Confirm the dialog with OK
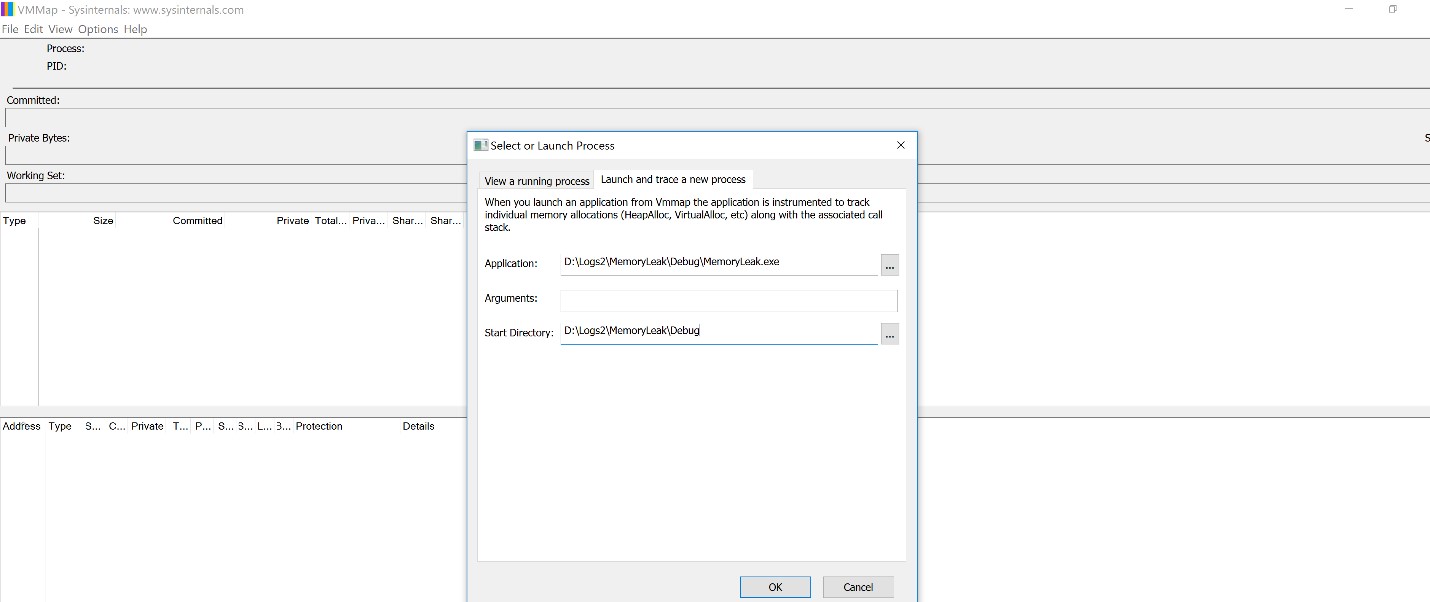1430x602 pixels. [775, 587]
